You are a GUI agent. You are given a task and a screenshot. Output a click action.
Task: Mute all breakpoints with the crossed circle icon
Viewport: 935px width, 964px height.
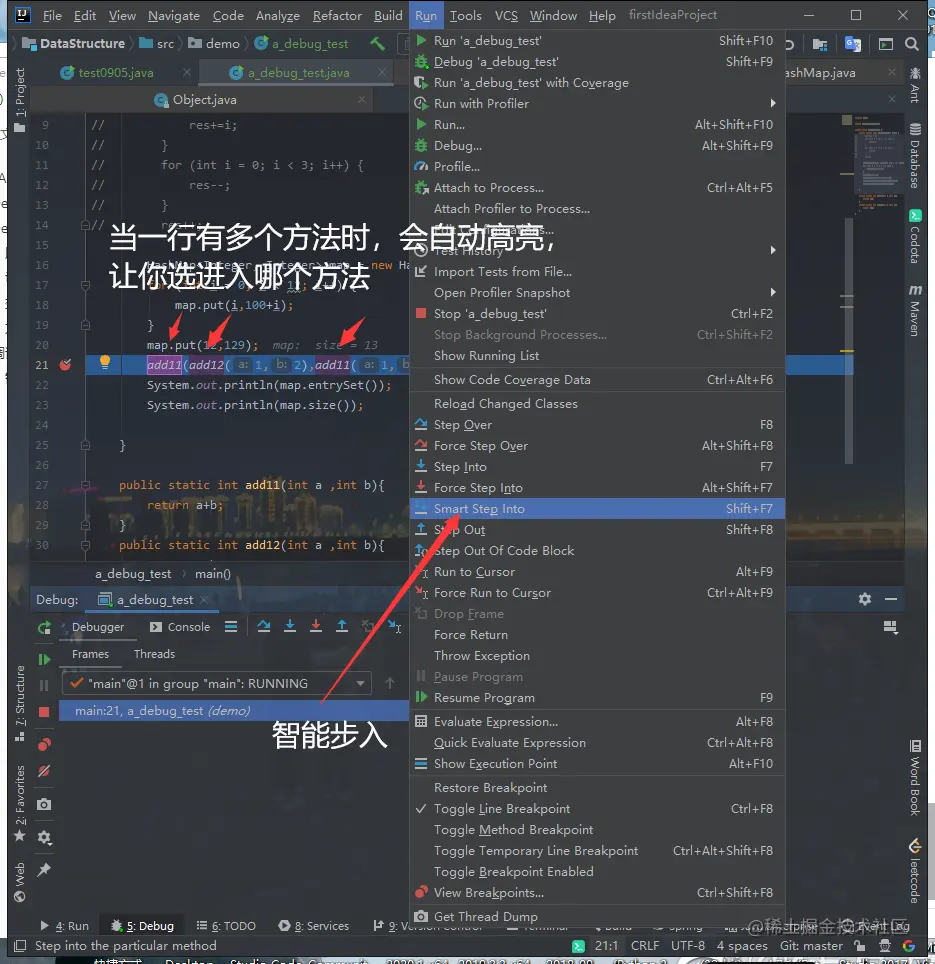[x=44, y=772]
